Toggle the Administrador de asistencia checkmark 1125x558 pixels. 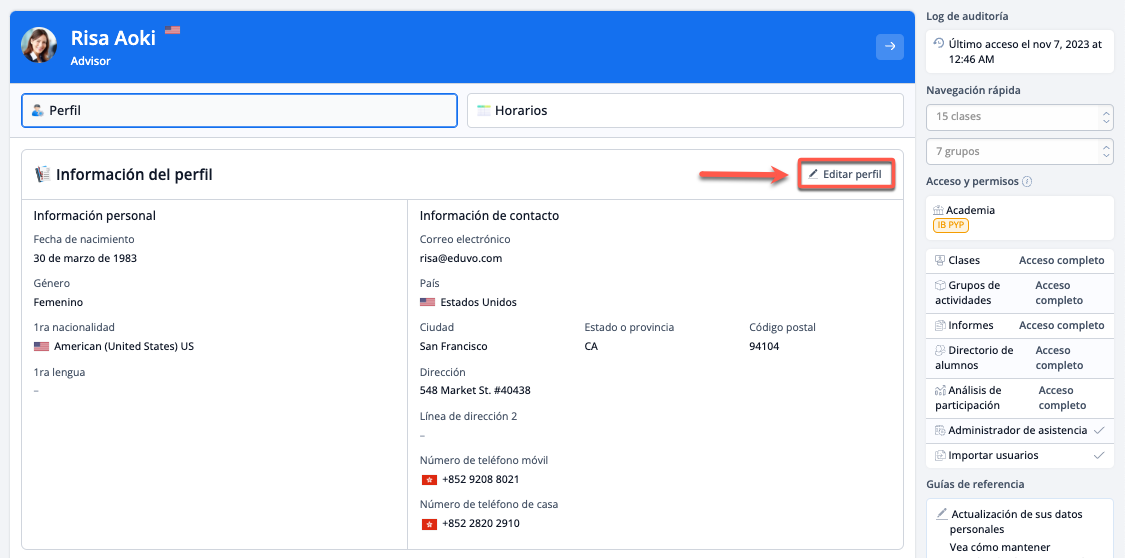1099,430
